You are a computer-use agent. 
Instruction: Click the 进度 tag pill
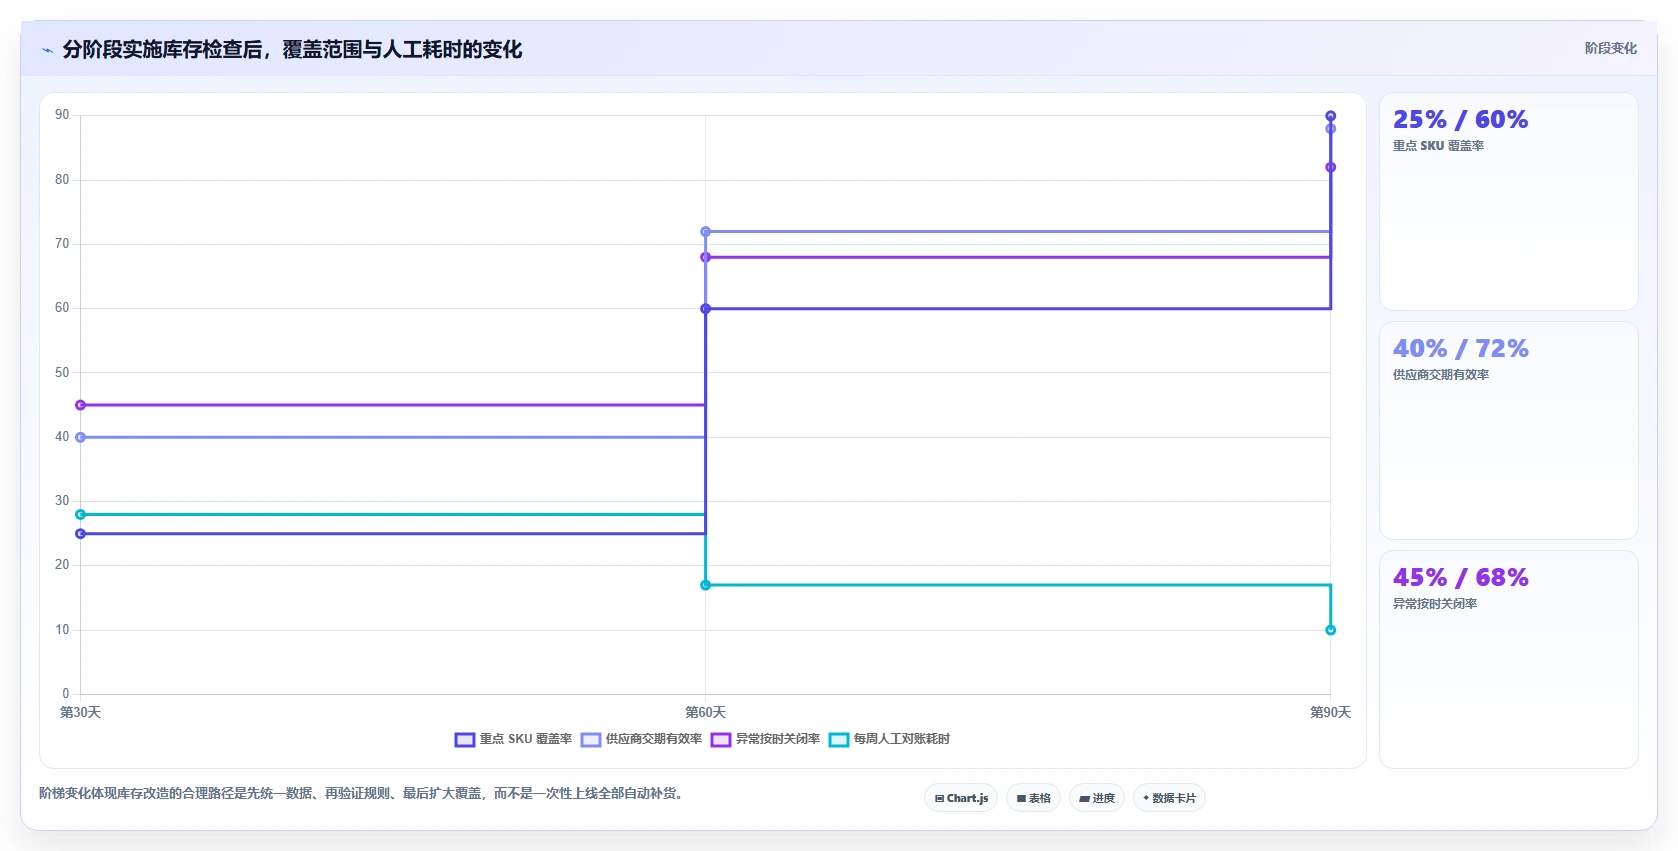click(1097, 798)
